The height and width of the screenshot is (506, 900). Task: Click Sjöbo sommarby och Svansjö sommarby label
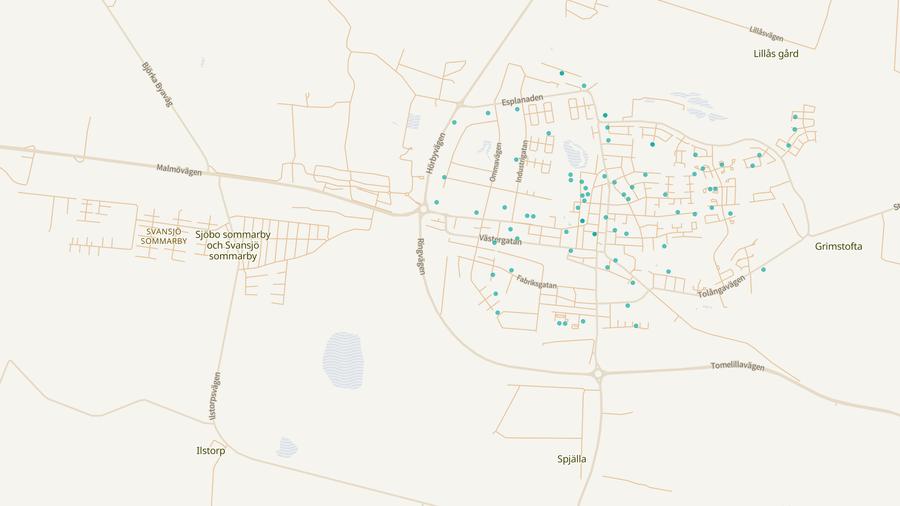(x=233, y=245)
